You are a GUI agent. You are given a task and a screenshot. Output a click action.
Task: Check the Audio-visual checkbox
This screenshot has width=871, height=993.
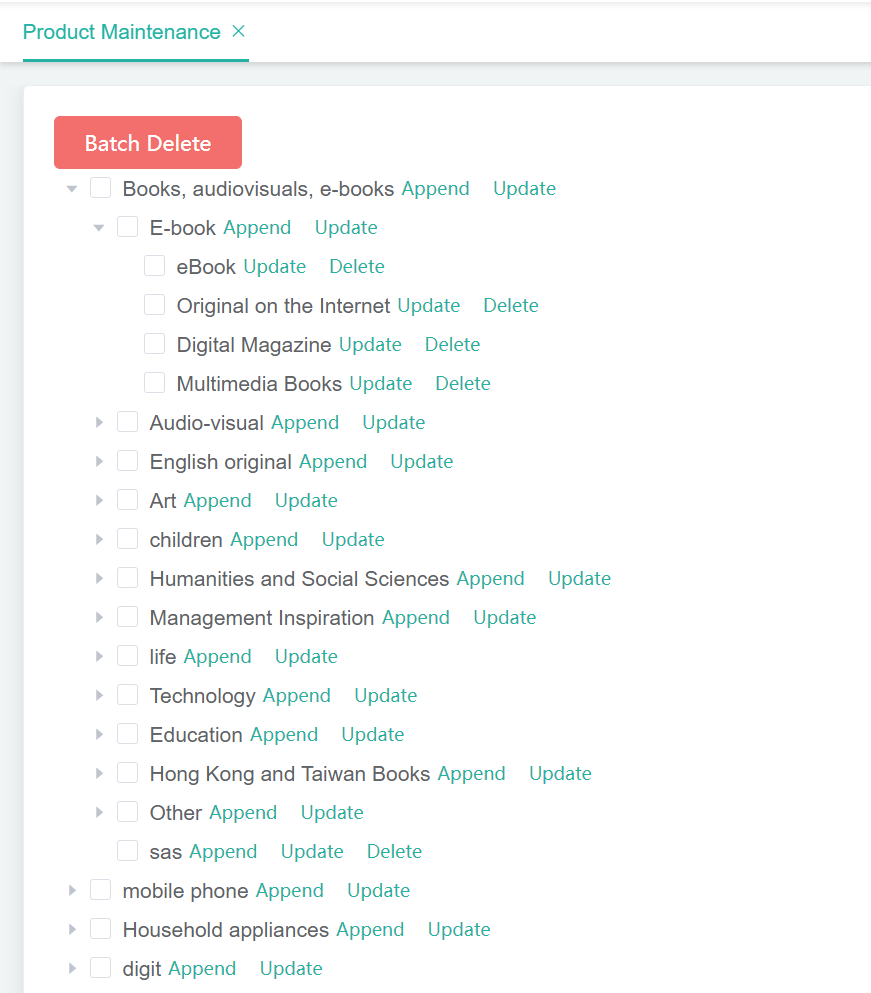pos(127,422)
